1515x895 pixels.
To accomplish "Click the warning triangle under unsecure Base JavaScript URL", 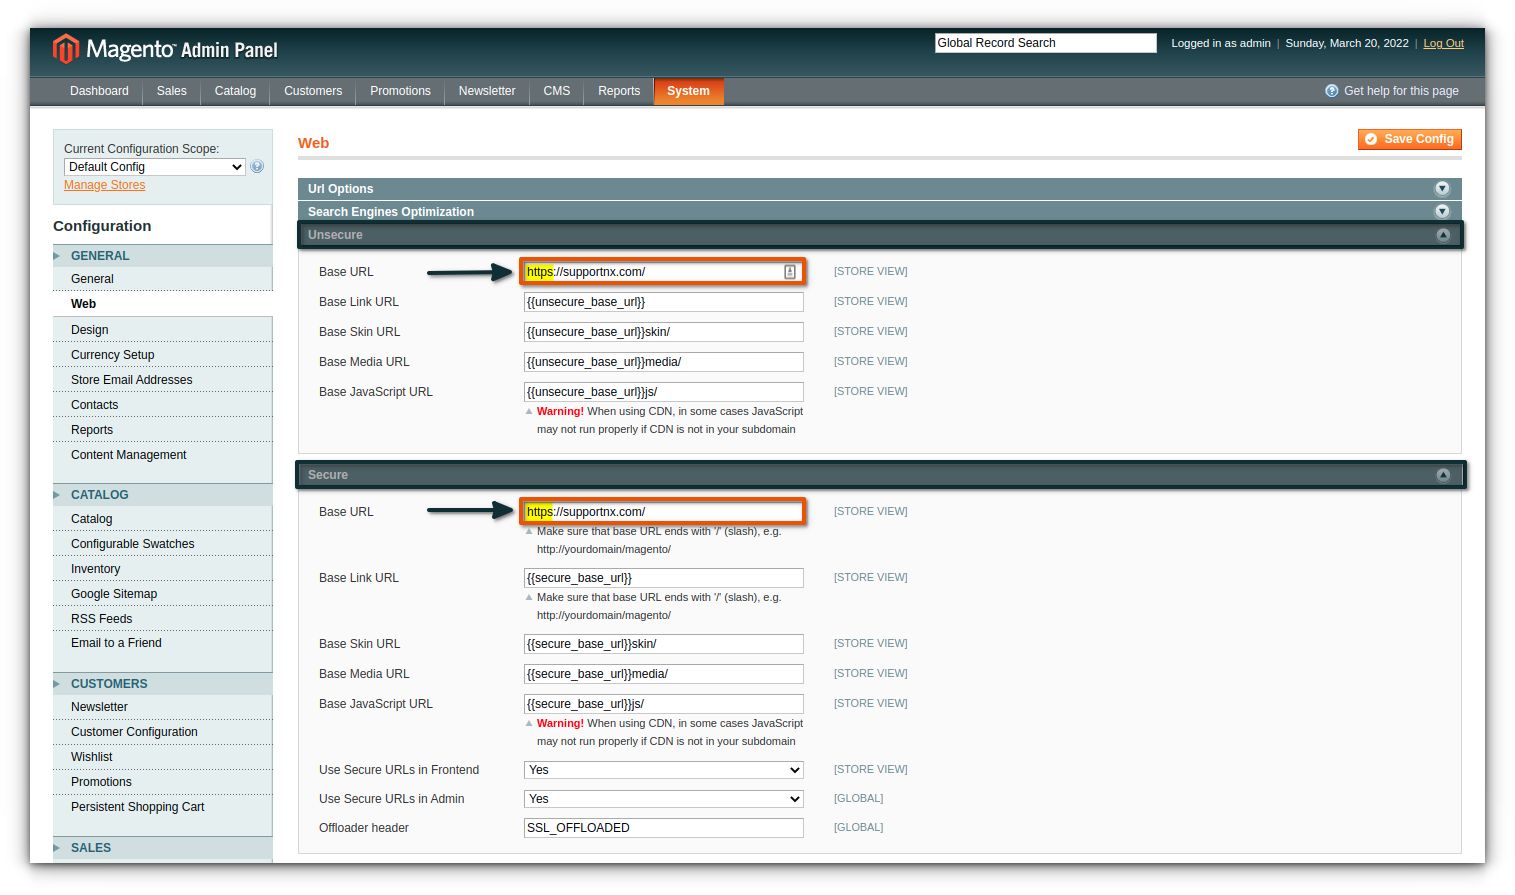I will [529, 410].
